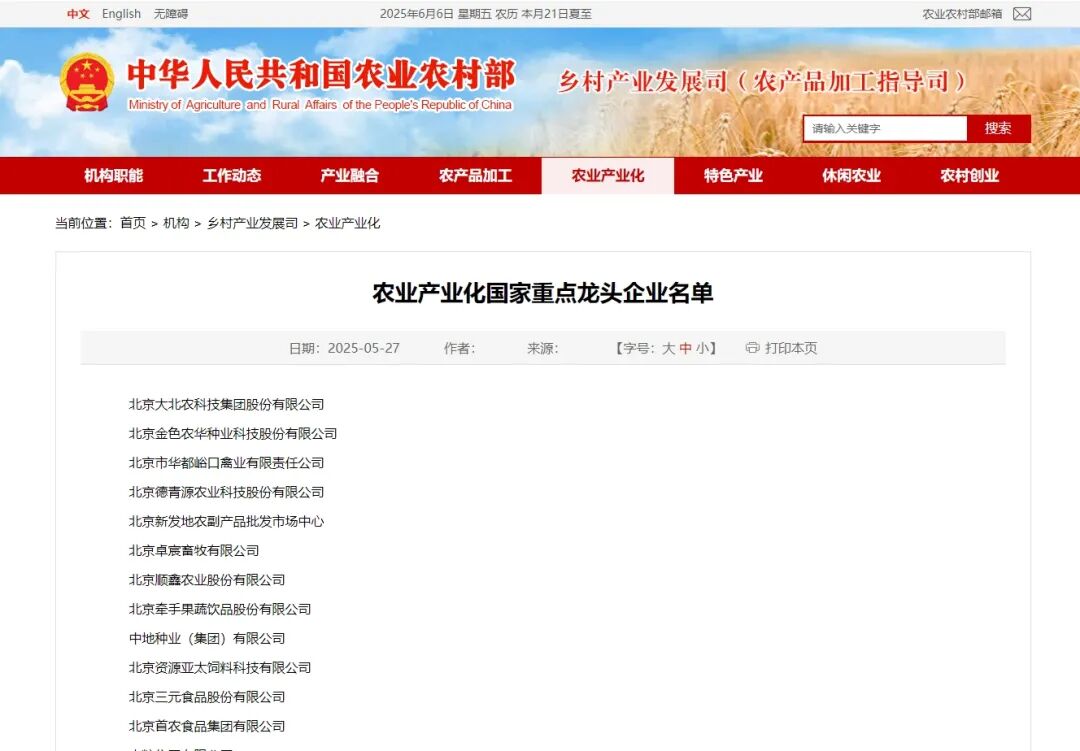Click the 中文 language option
Viewport: 1080px width, 751px height.
78,14
